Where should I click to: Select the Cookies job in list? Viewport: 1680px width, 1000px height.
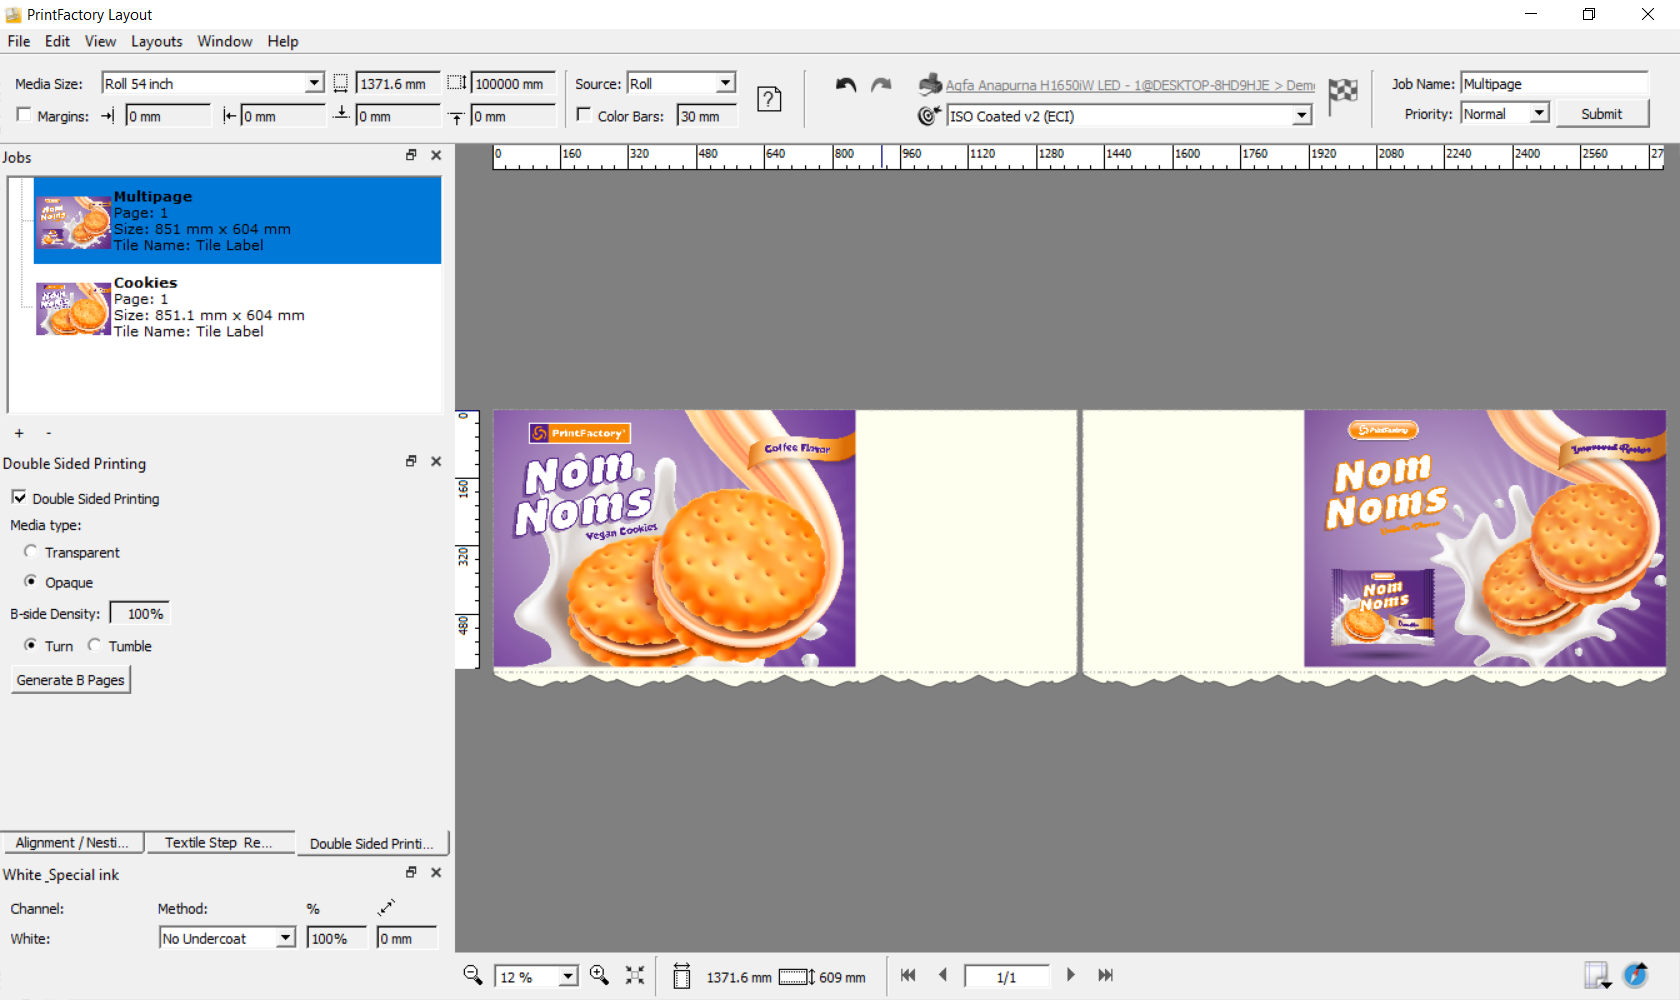click(x=237, y=307)
